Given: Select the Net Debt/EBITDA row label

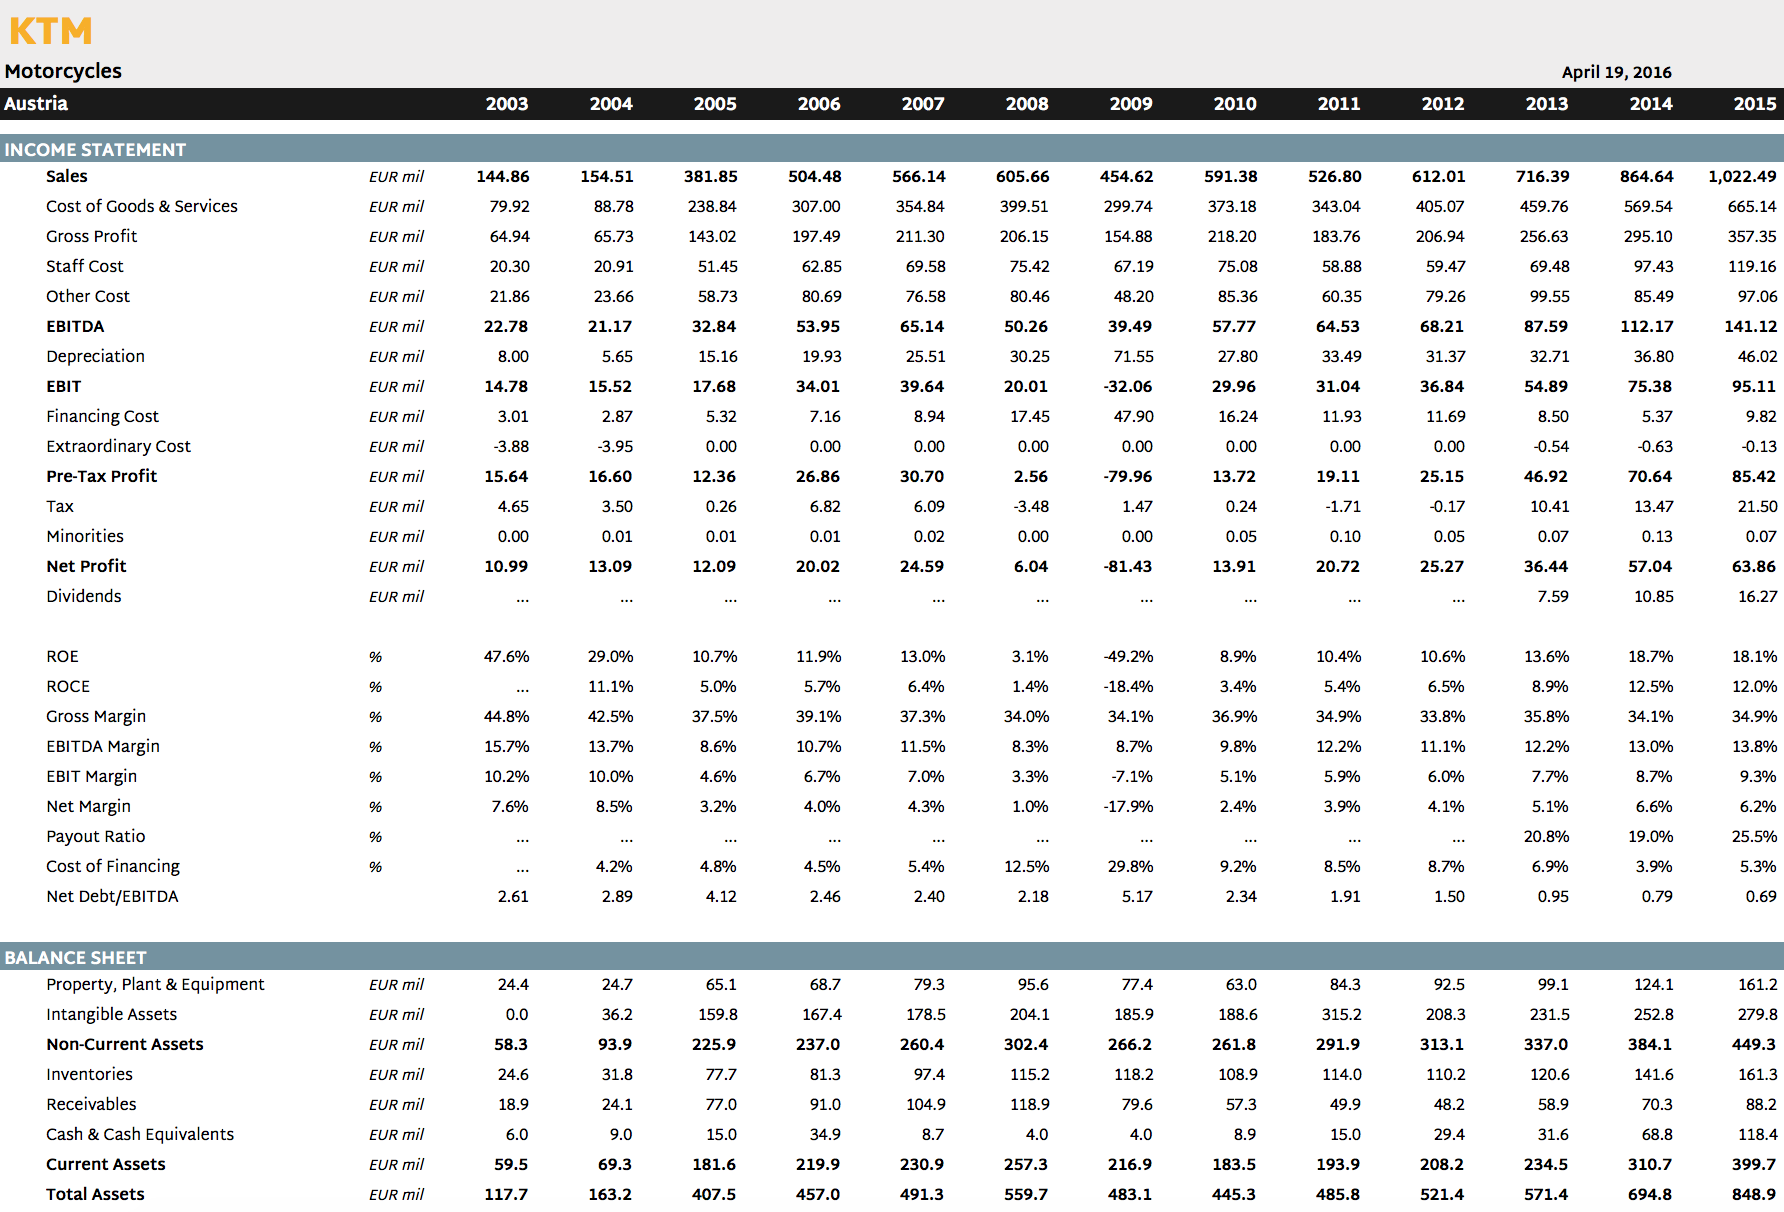Looking at the screenshot, I should pos(112,896).
